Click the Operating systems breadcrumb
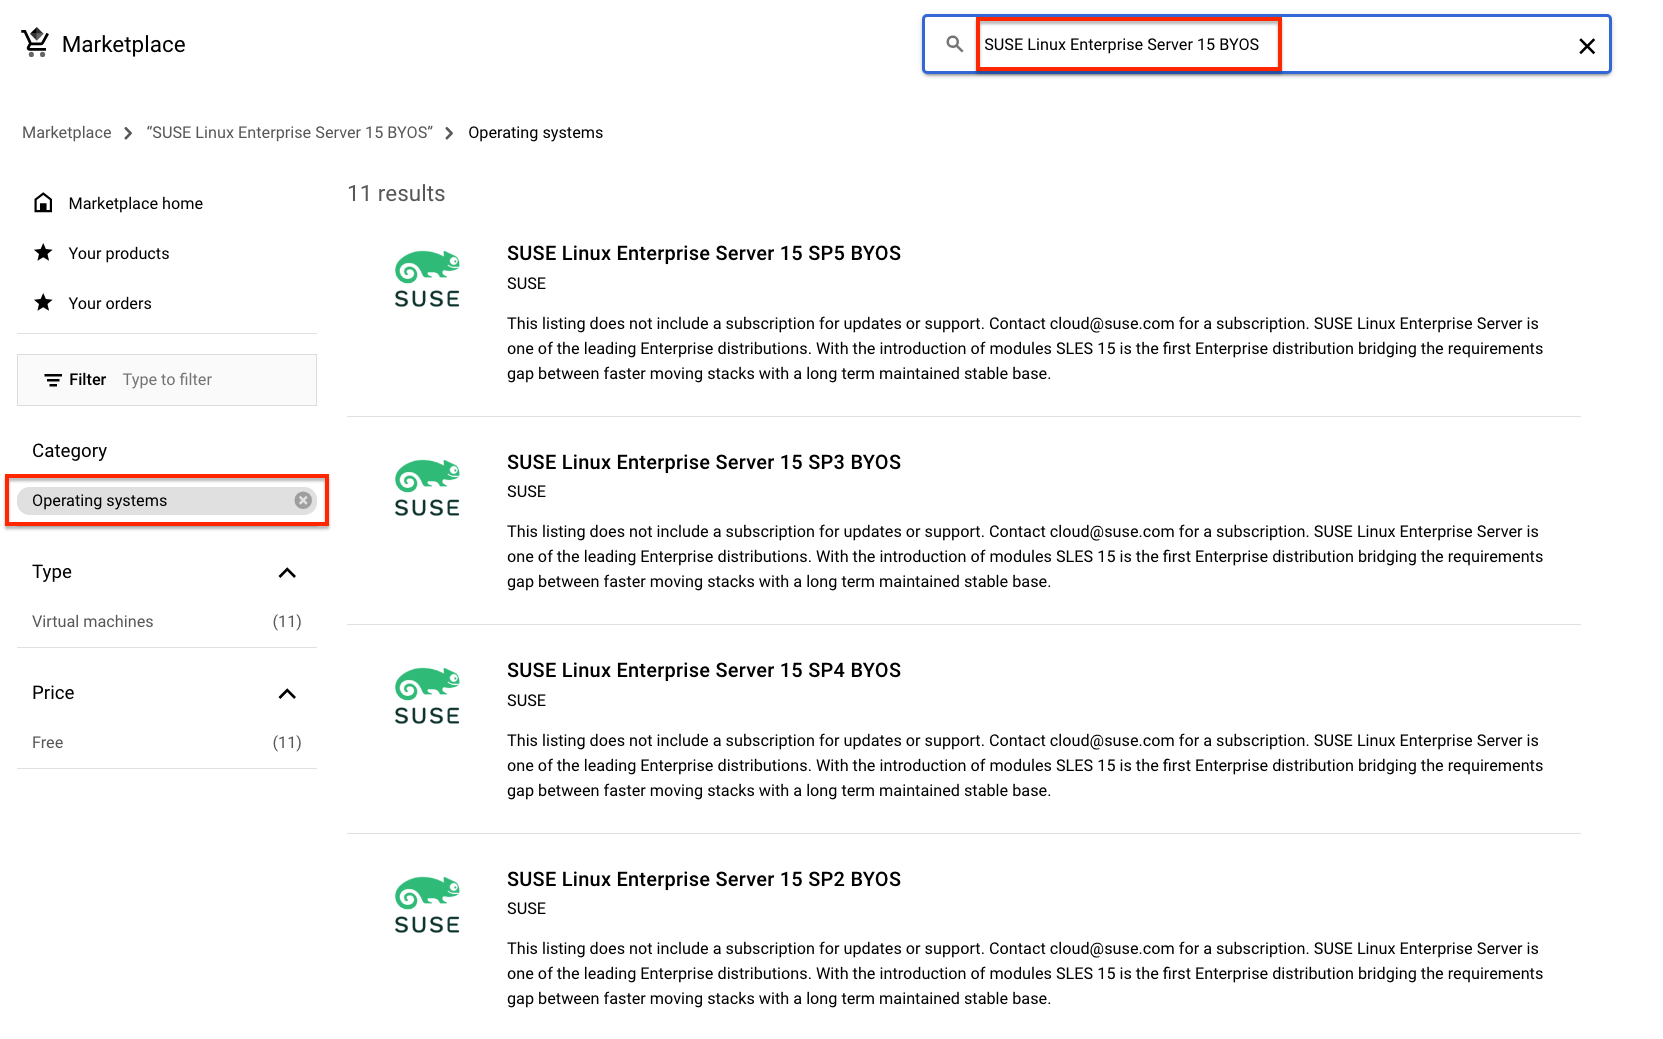 (x=535, y=132)
